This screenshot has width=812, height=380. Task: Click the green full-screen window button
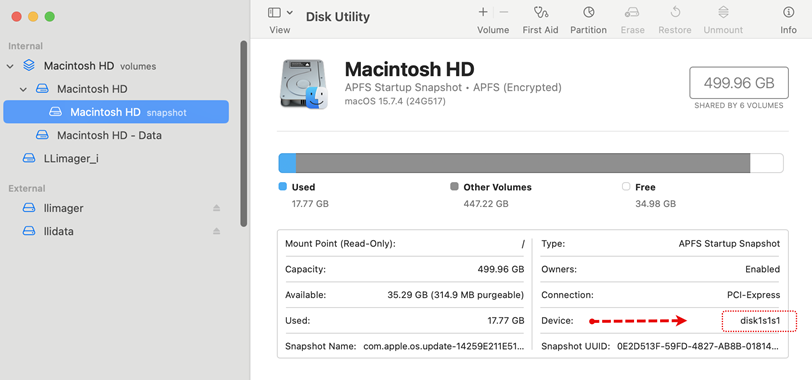point(50,17)
